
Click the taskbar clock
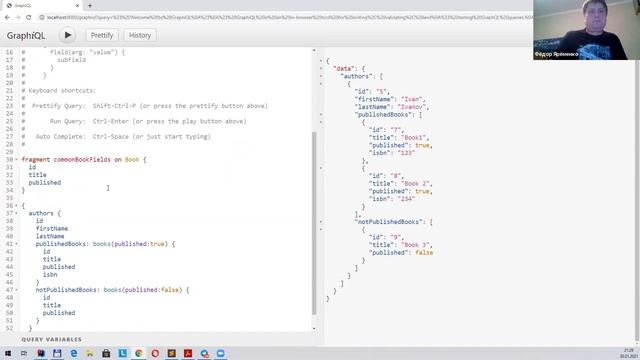(629, 353)
